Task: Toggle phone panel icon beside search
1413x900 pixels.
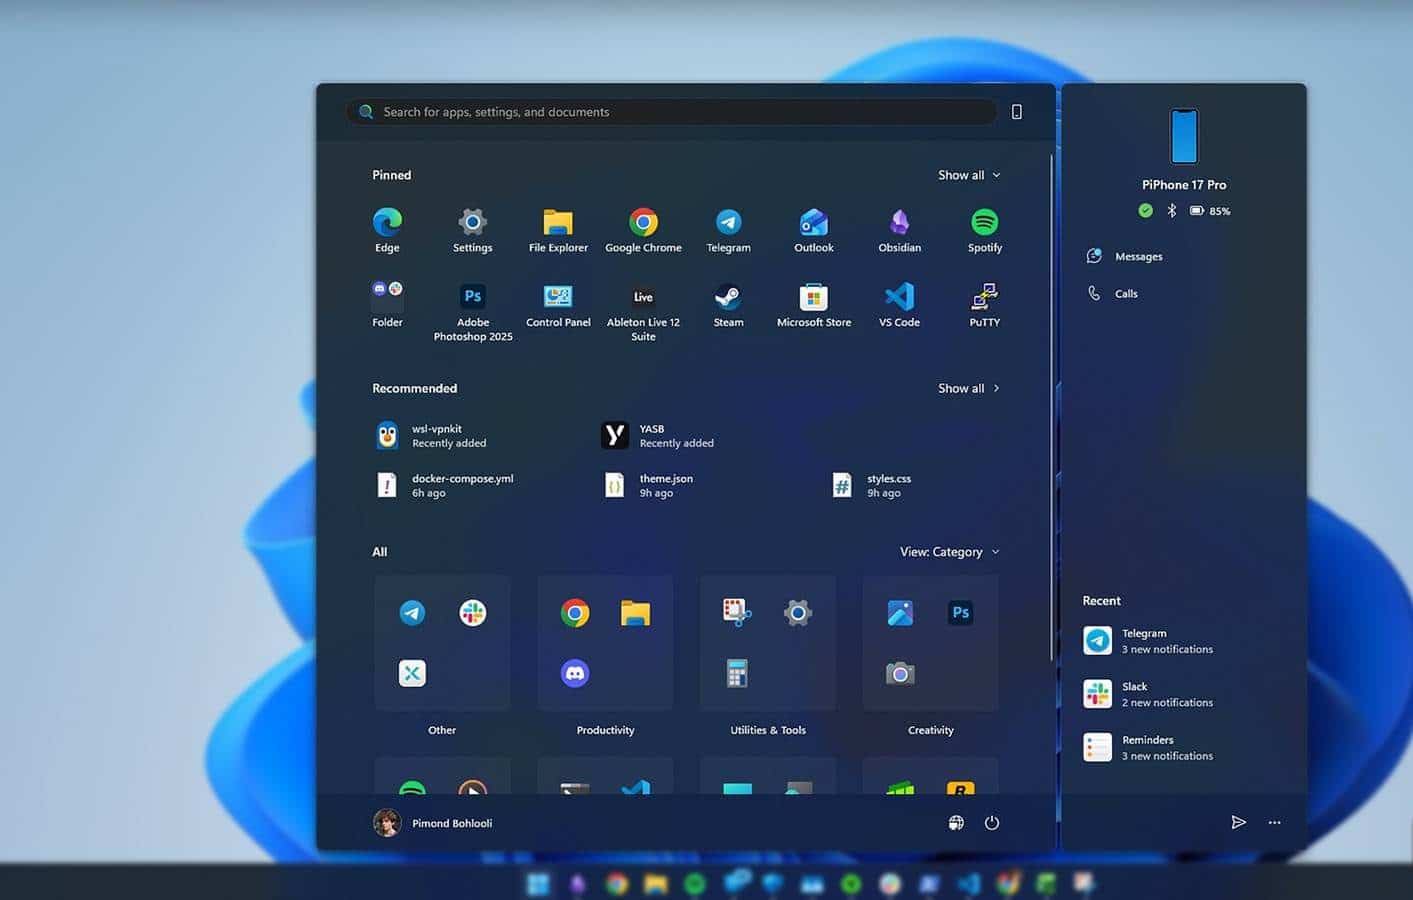Action: coord(1017,112)
